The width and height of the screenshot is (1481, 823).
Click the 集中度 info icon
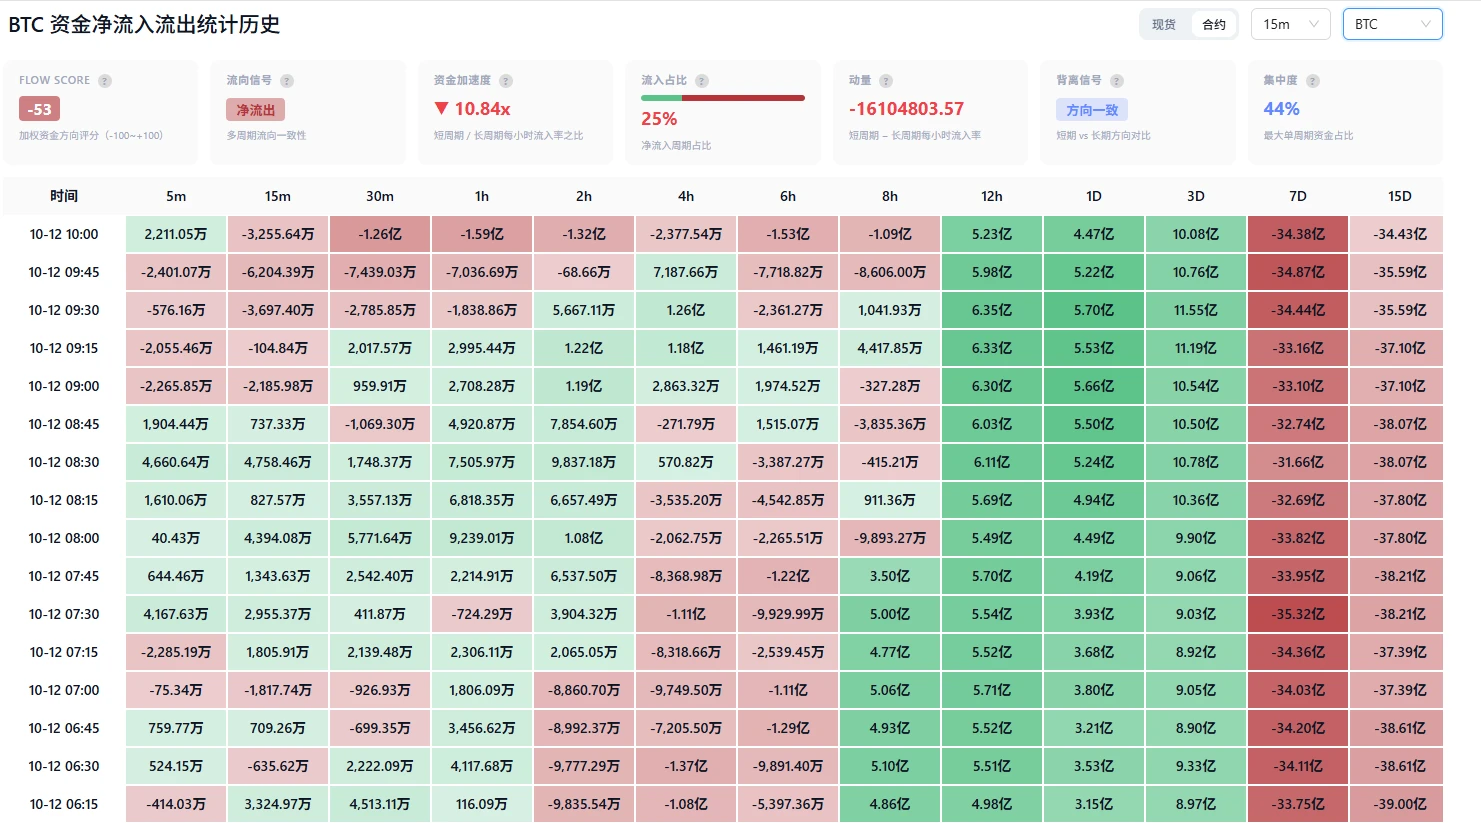click(1313, 81)
